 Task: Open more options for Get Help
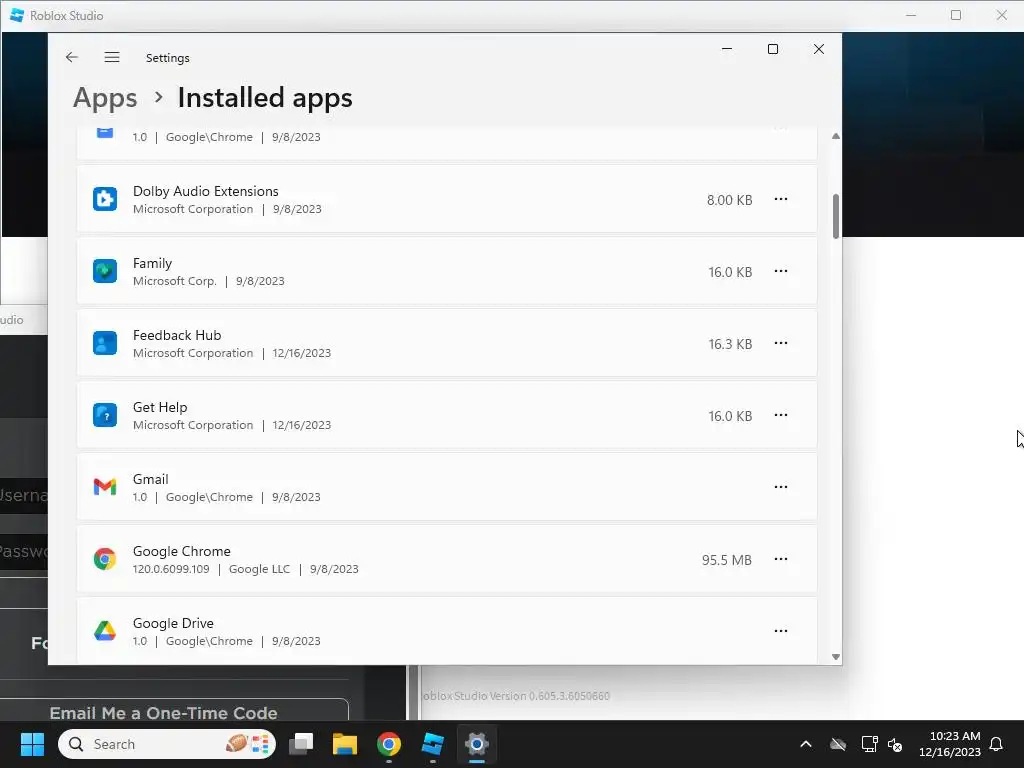780,415
